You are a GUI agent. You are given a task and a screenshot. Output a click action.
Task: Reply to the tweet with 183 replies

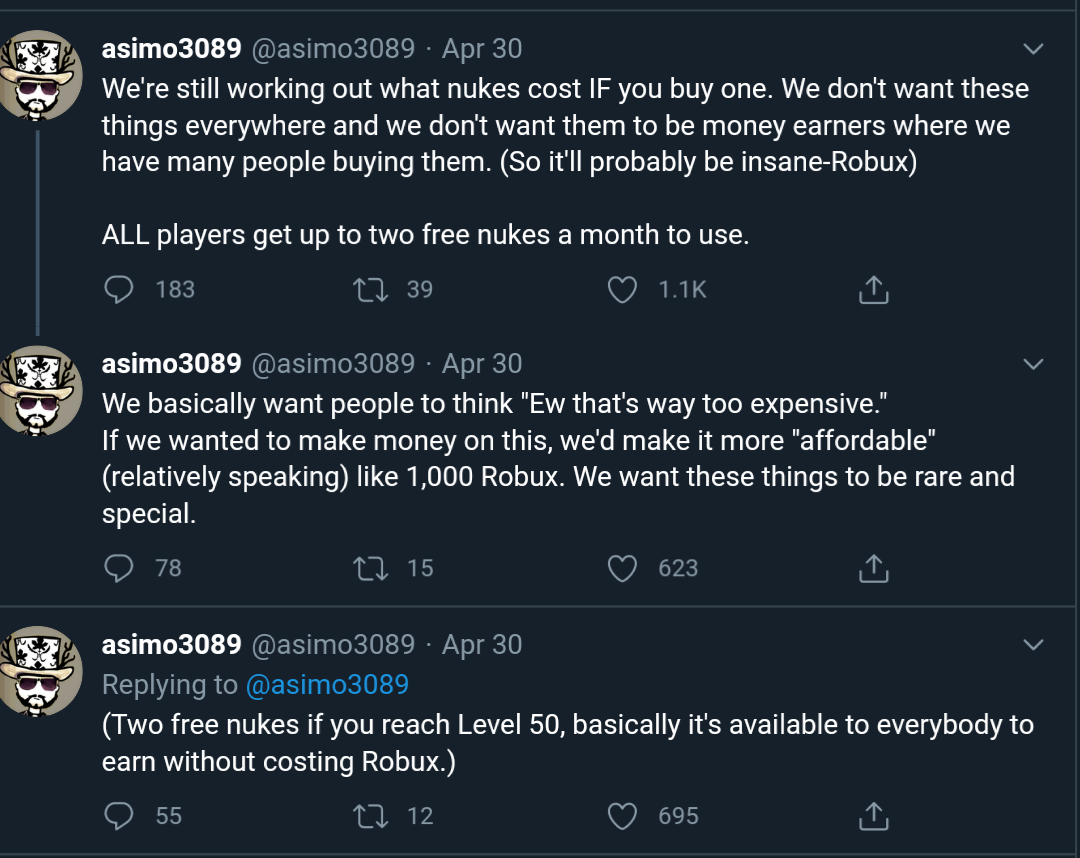coord(119,290)
